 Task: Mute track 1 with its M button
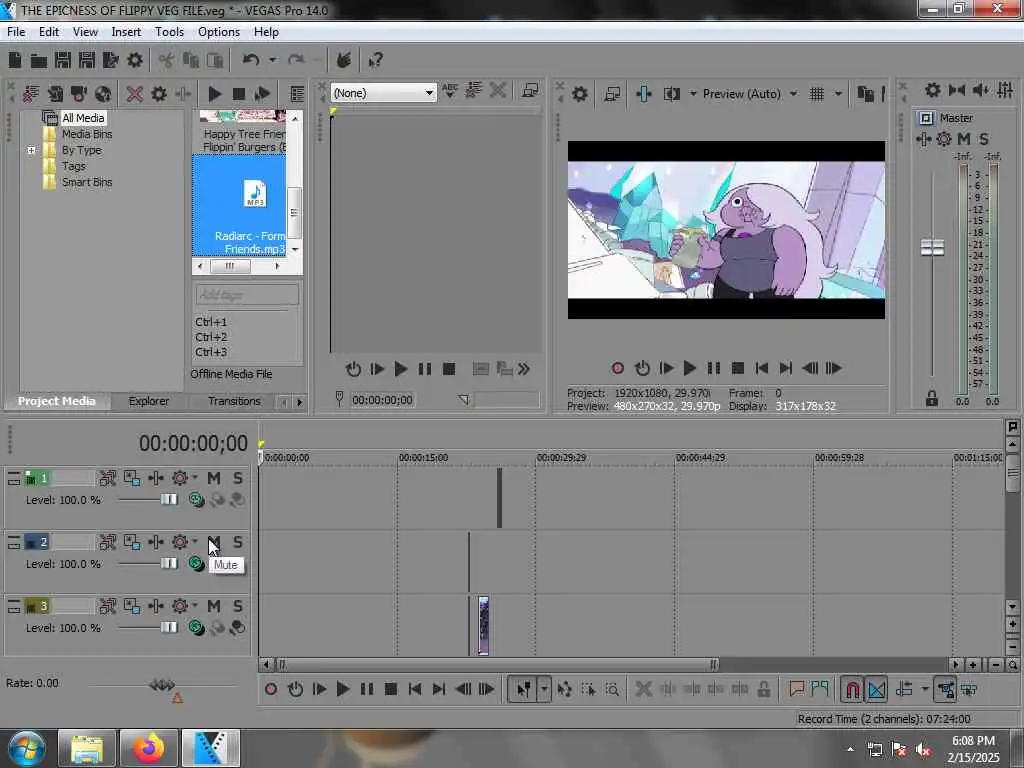click(214, 478)
